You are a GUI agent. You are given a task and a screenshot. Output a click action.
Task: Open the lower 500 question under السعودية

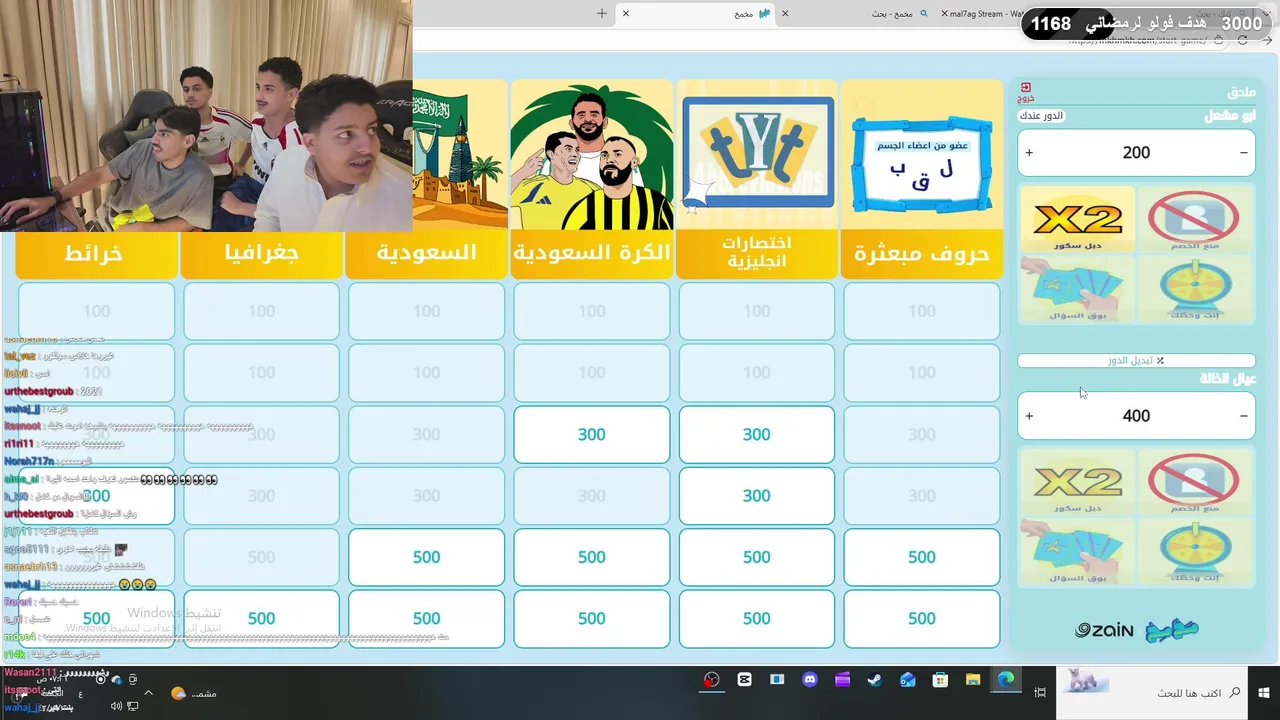tap(427, 619)
